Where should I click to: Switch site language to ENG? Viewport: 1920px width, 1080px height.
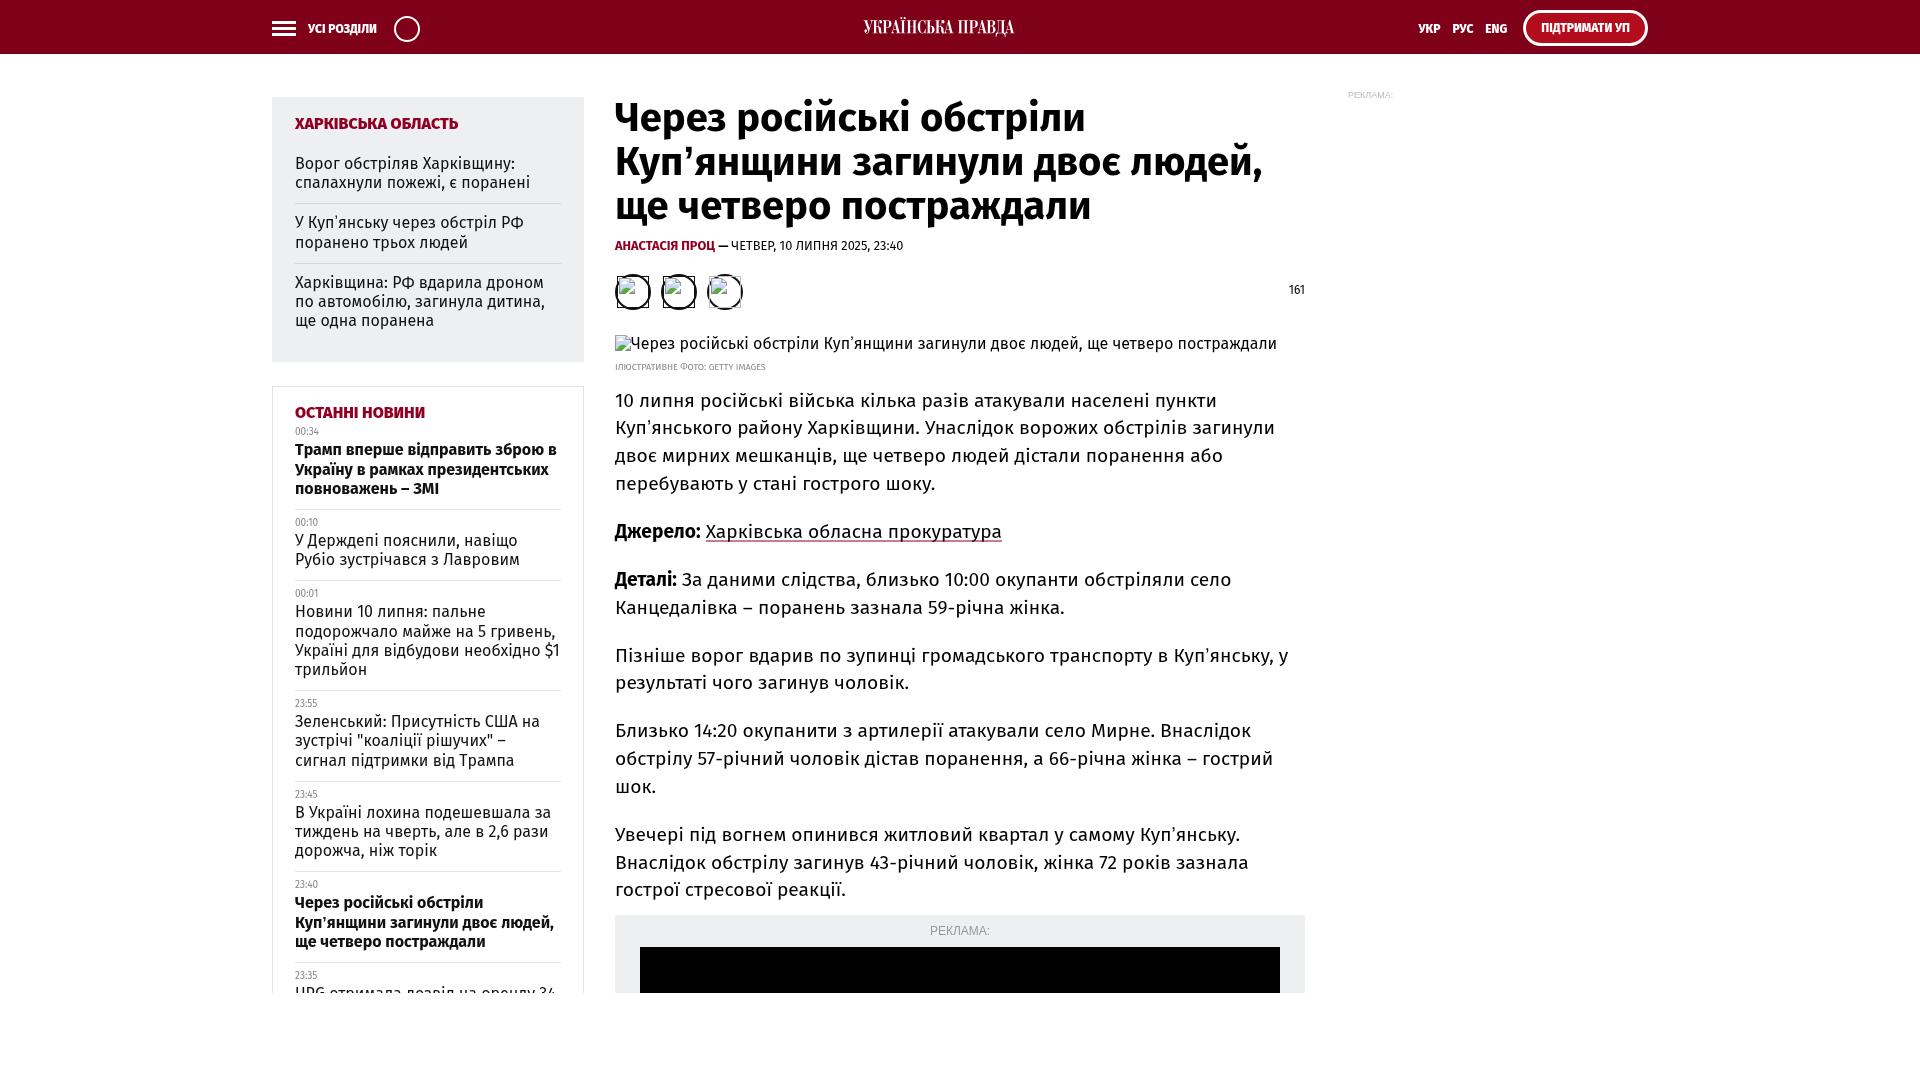click(x=1496, y=29)
